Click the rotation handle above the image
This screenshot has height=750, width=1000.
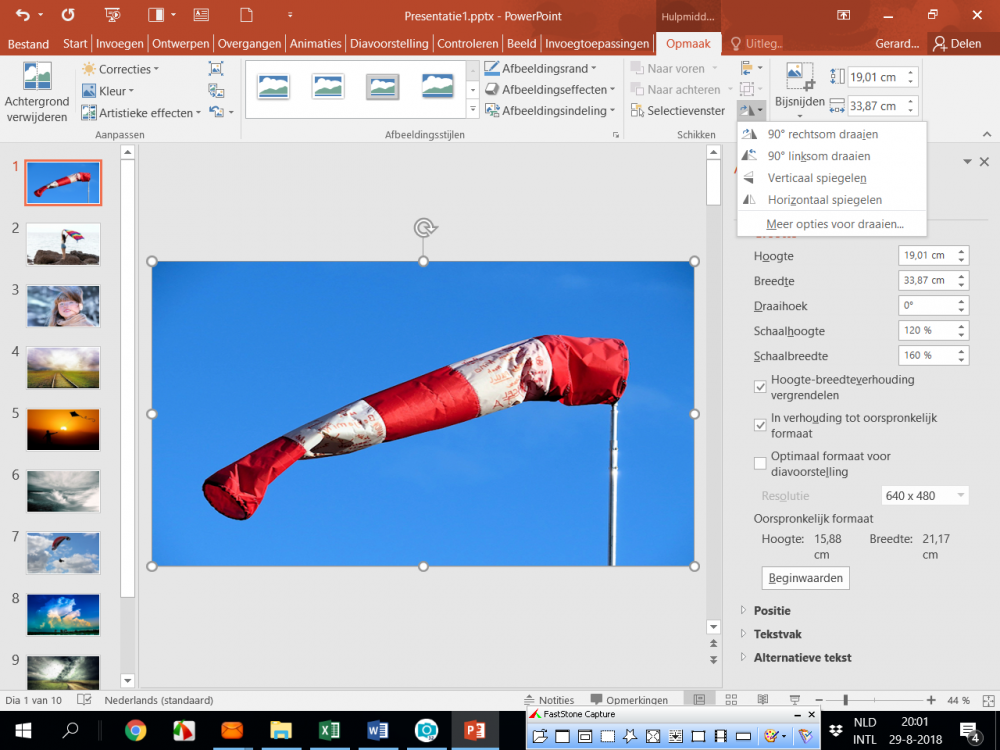[x=423, y=228]
